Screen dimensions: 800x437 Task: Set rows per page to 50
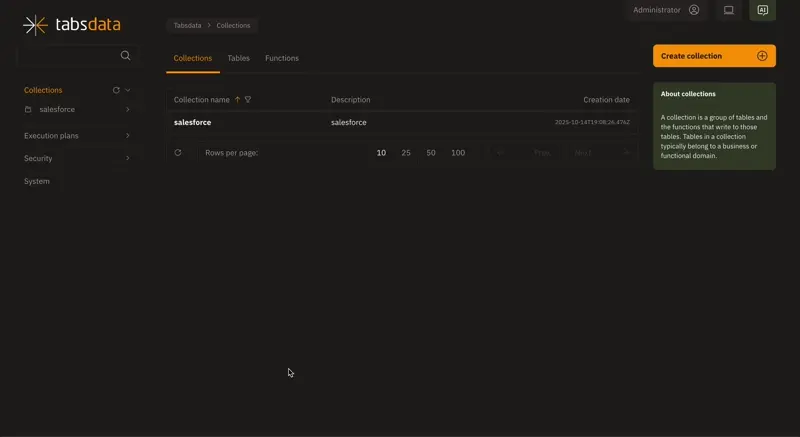pos(431,153)
